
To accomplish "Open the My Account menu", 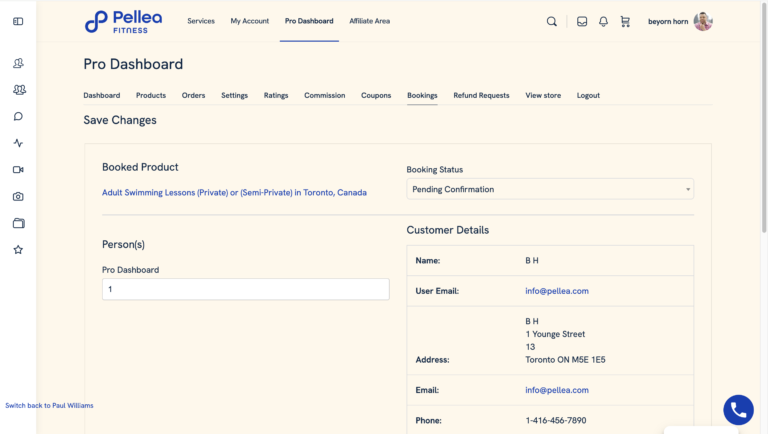I will [250, 21].
